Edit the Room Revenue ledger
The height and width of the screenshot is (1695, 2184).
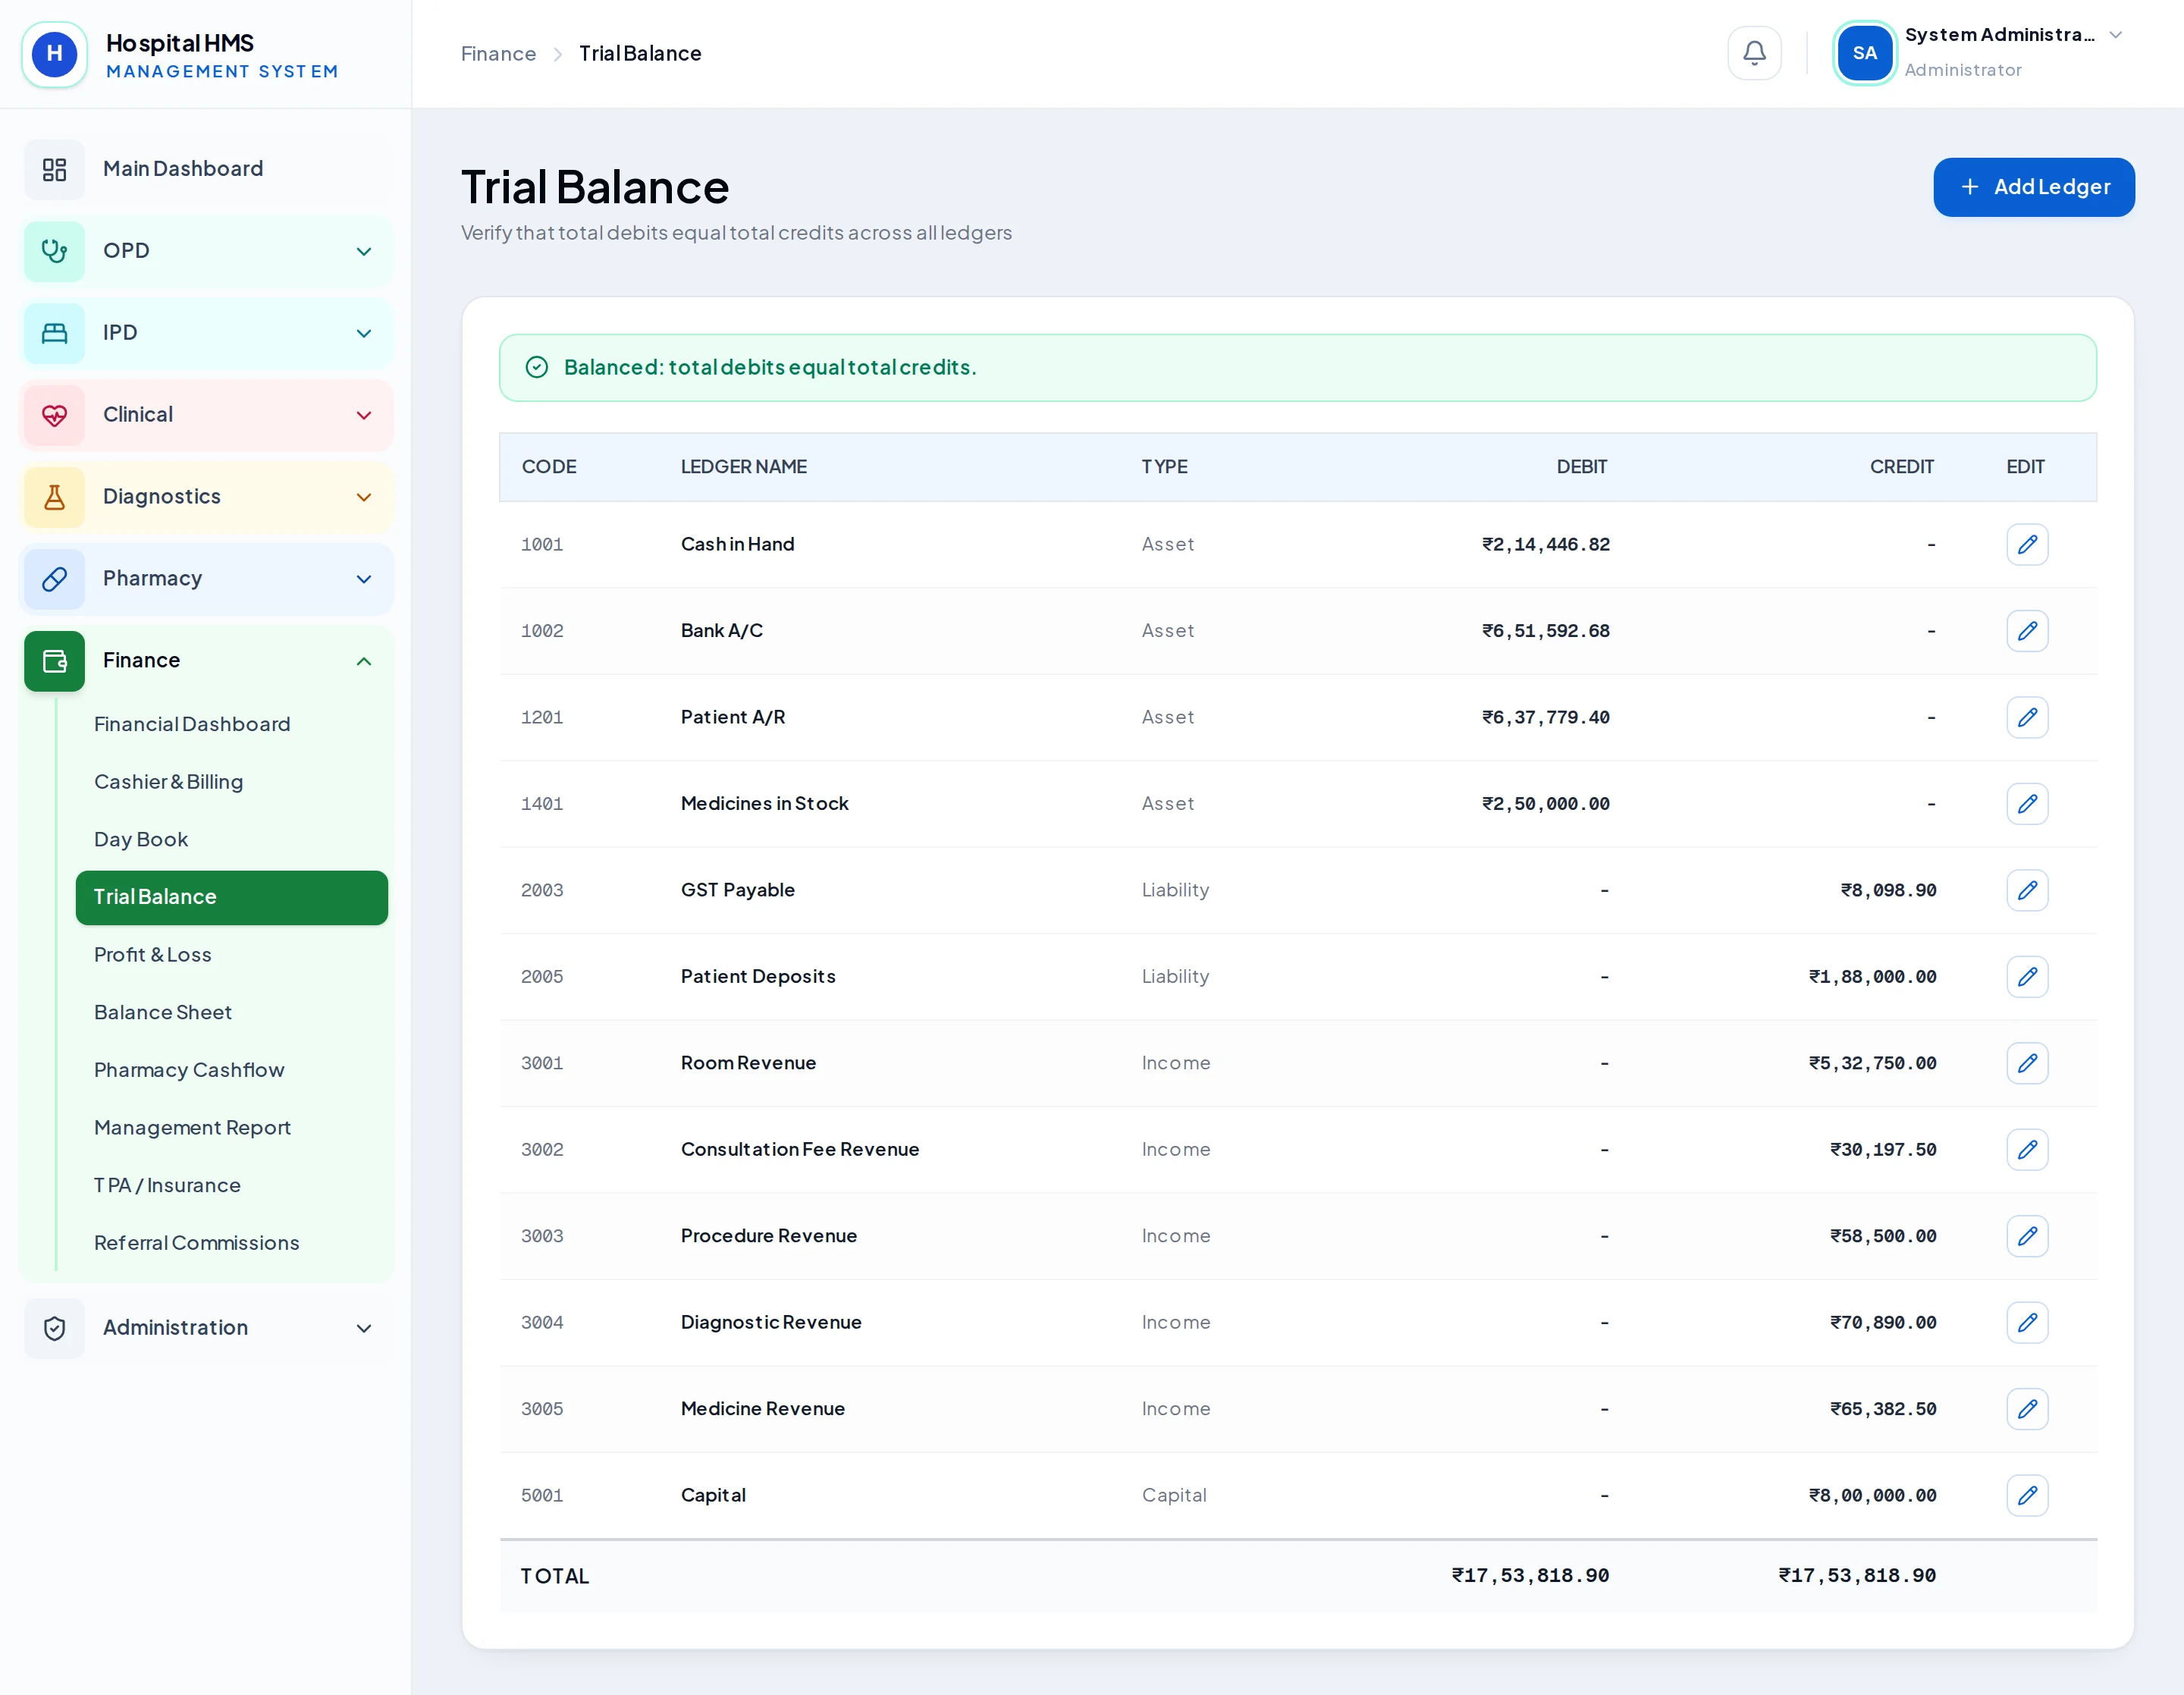pos(2027,1063)
